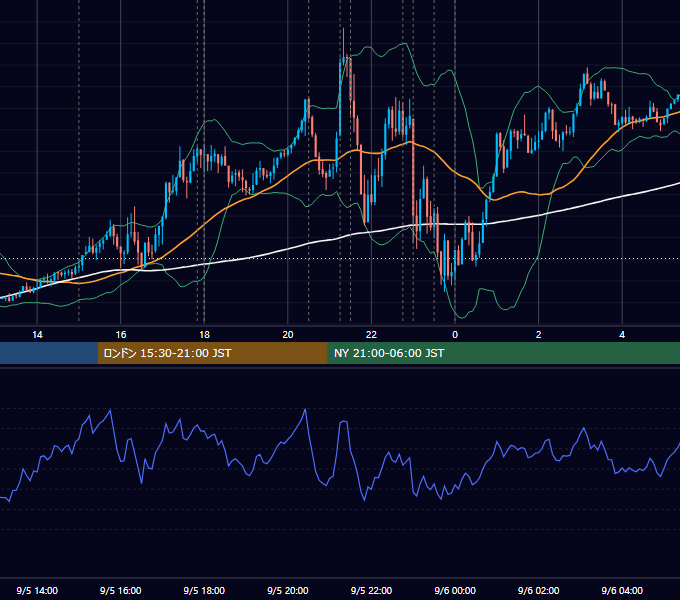Click hour label 0 on price chart axis
This screenshot has width=680, height=600.
(455, 335)
